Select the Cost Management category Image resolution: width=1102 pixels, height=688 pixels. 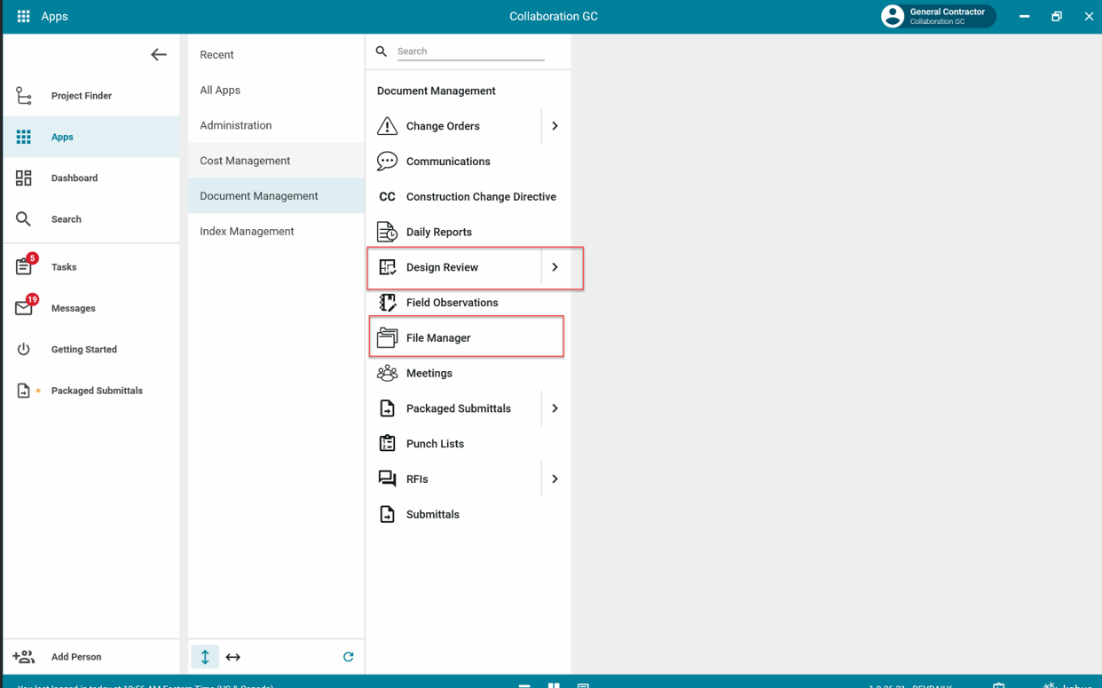245,161
